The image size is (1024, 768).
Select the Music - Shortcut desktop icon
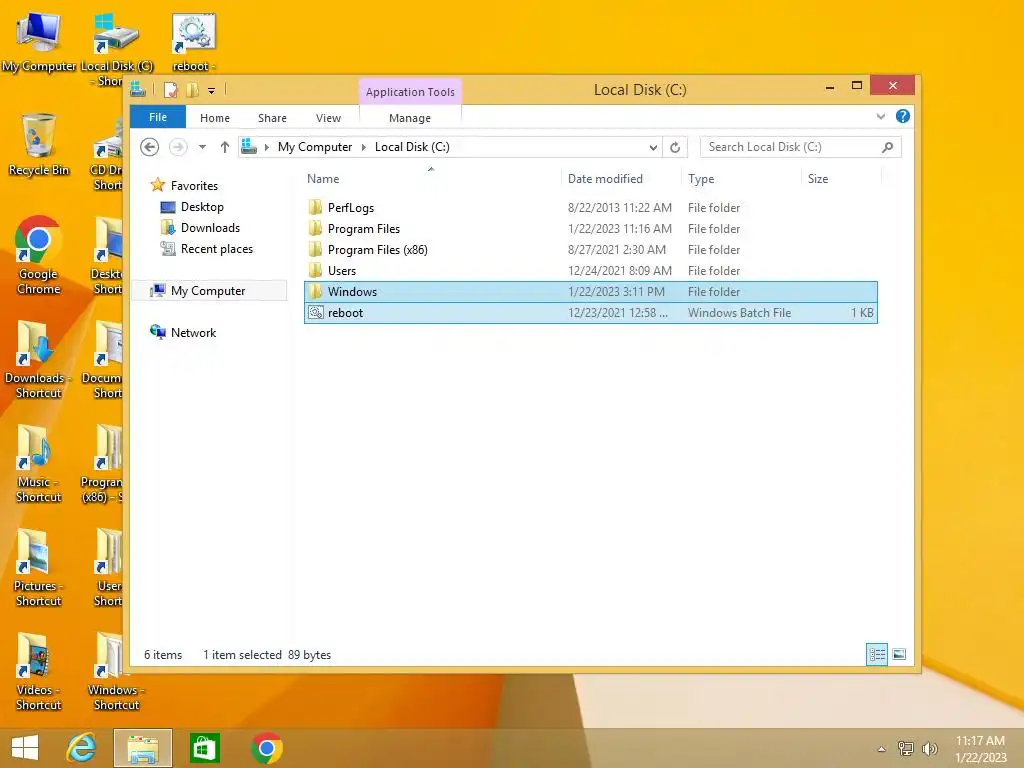point(39,463)
